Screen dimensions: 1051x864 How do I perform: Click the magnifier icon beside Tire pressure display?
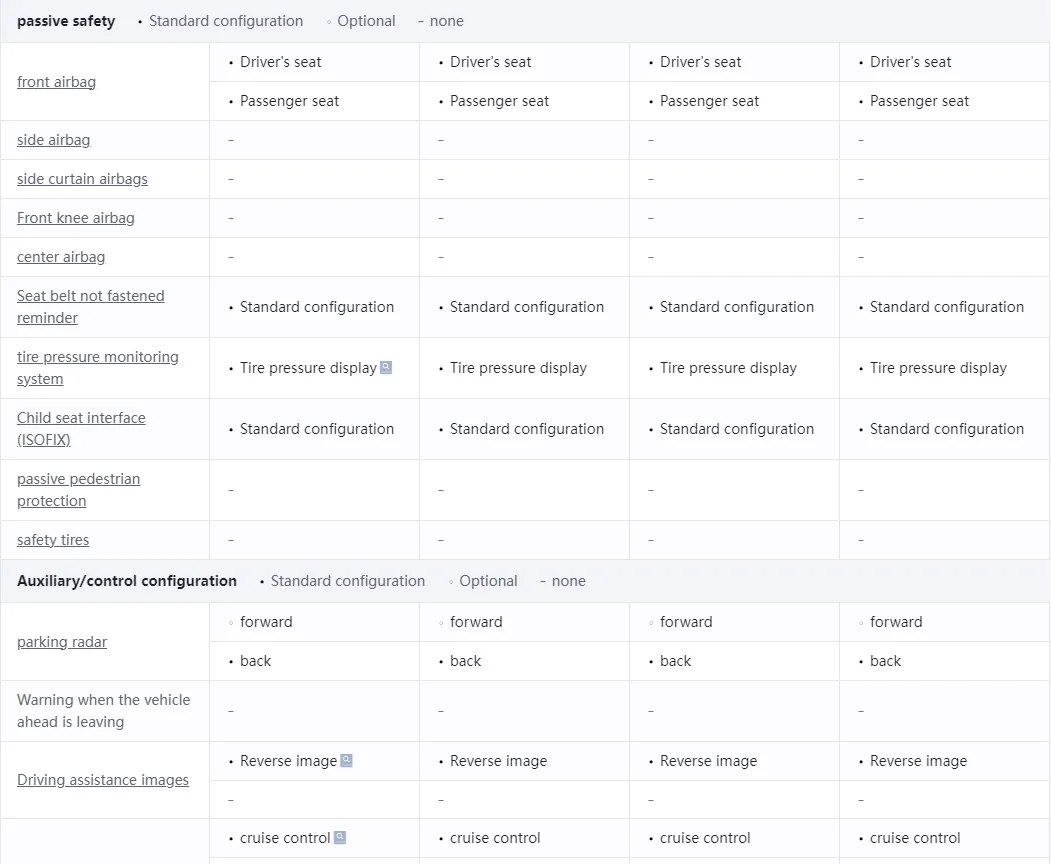click(x=387, y=367)
